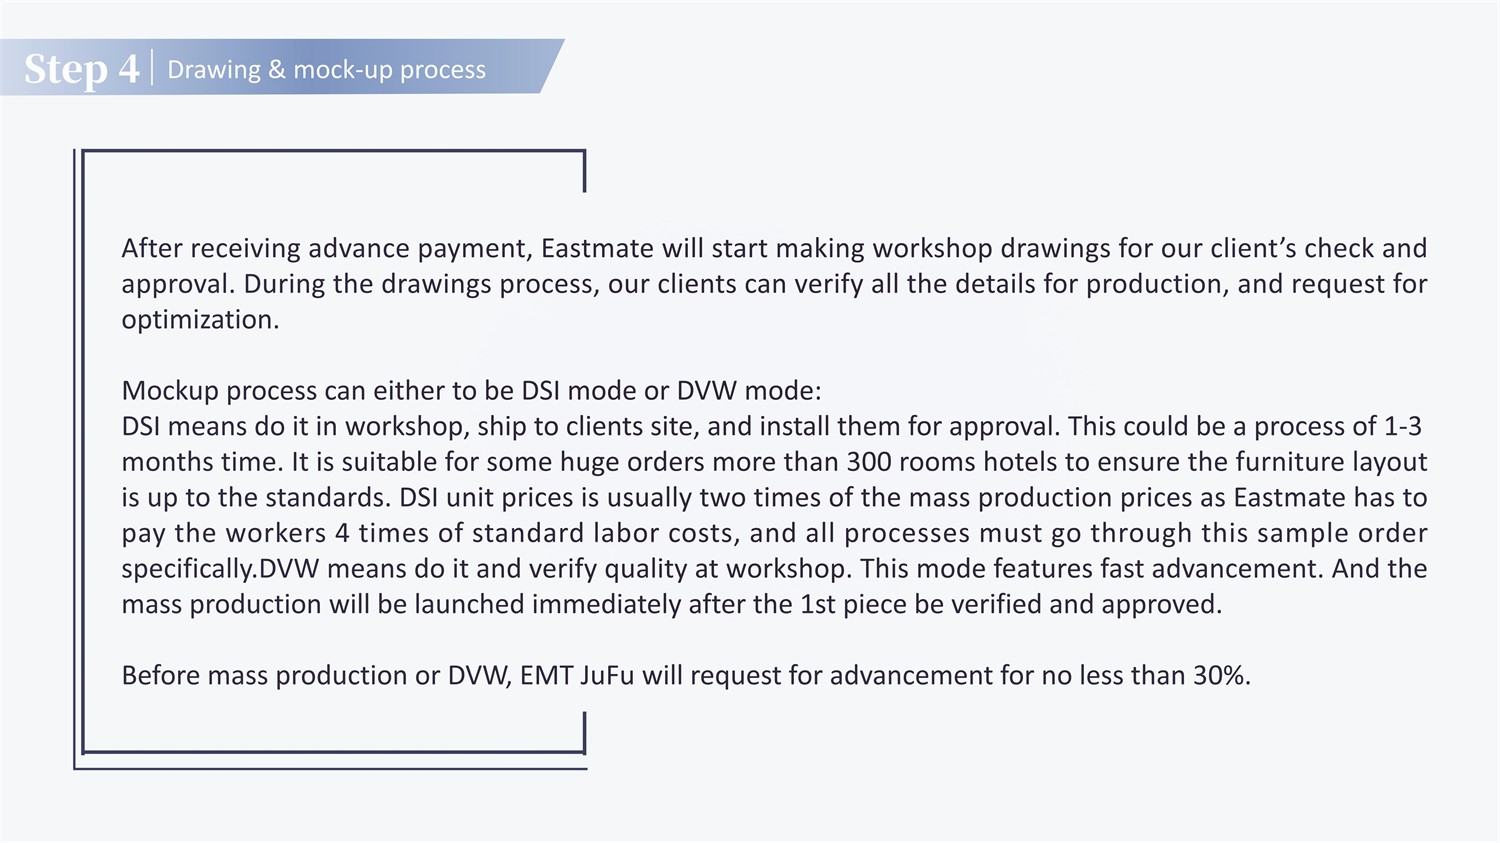
Task: Click the "Step 4" heading text
Action: pos(82,69)
